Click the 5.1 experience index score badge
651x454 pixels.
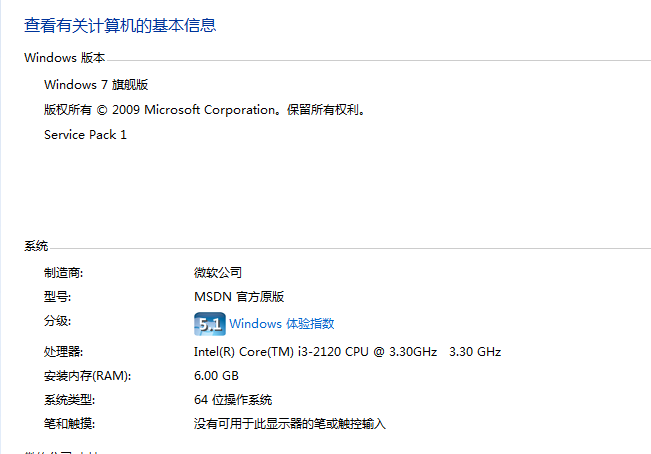click(210, 324)
